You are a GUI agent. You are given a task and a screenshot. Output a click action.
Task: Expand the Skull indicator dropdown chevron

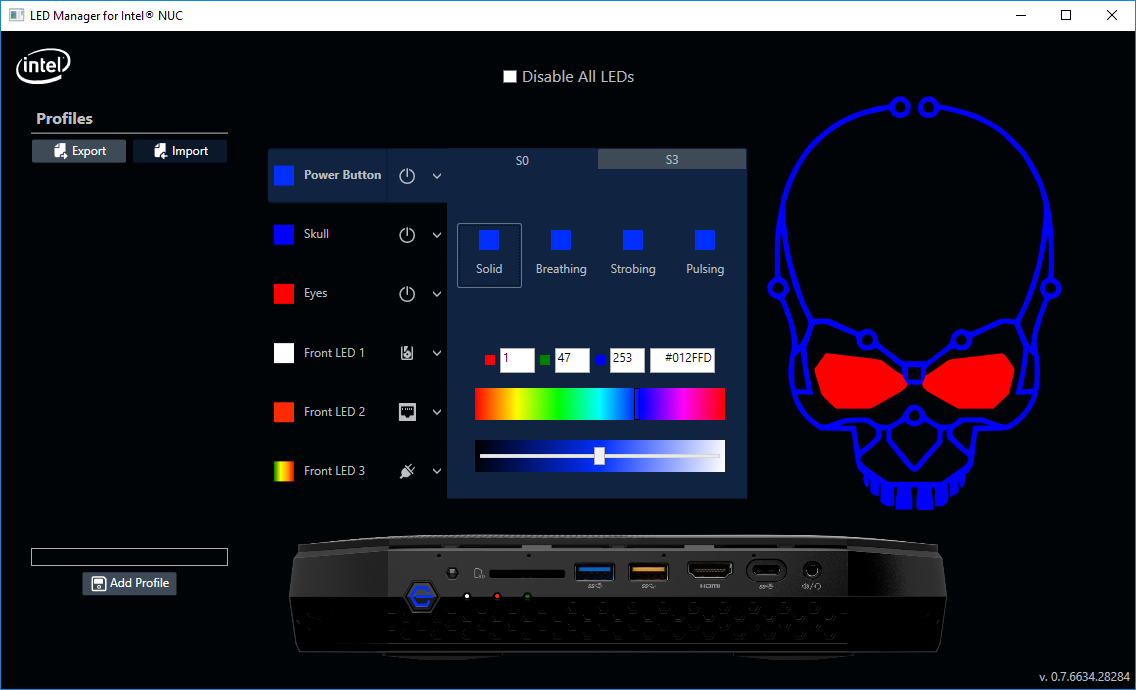click(437, 235)
